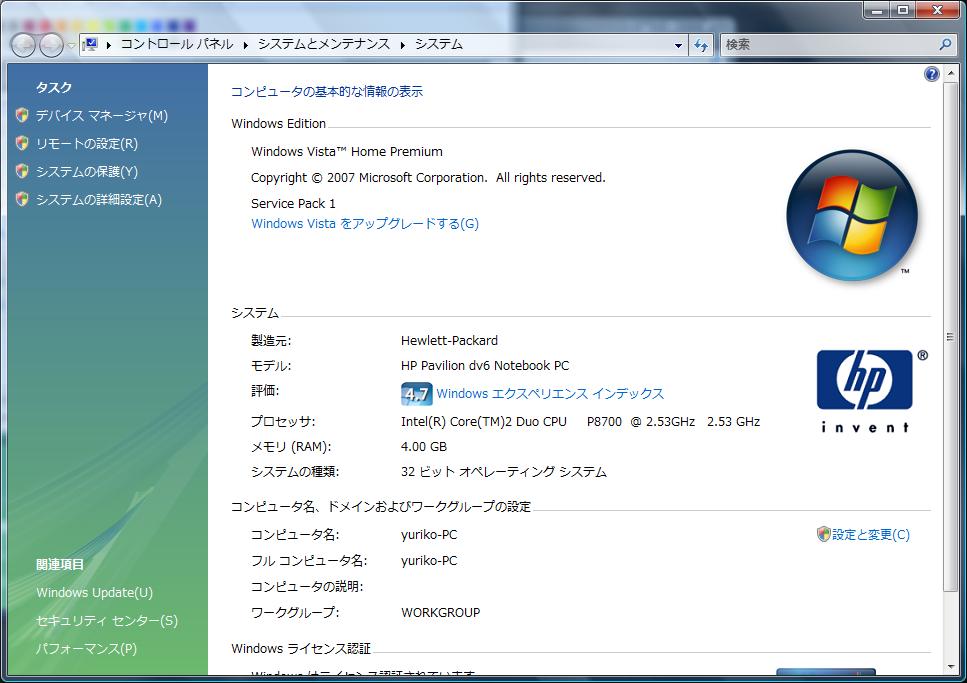Screen dimensions: 967x683
Task: Click the WORKGROUP value
Action: click(x=440, y=613)
